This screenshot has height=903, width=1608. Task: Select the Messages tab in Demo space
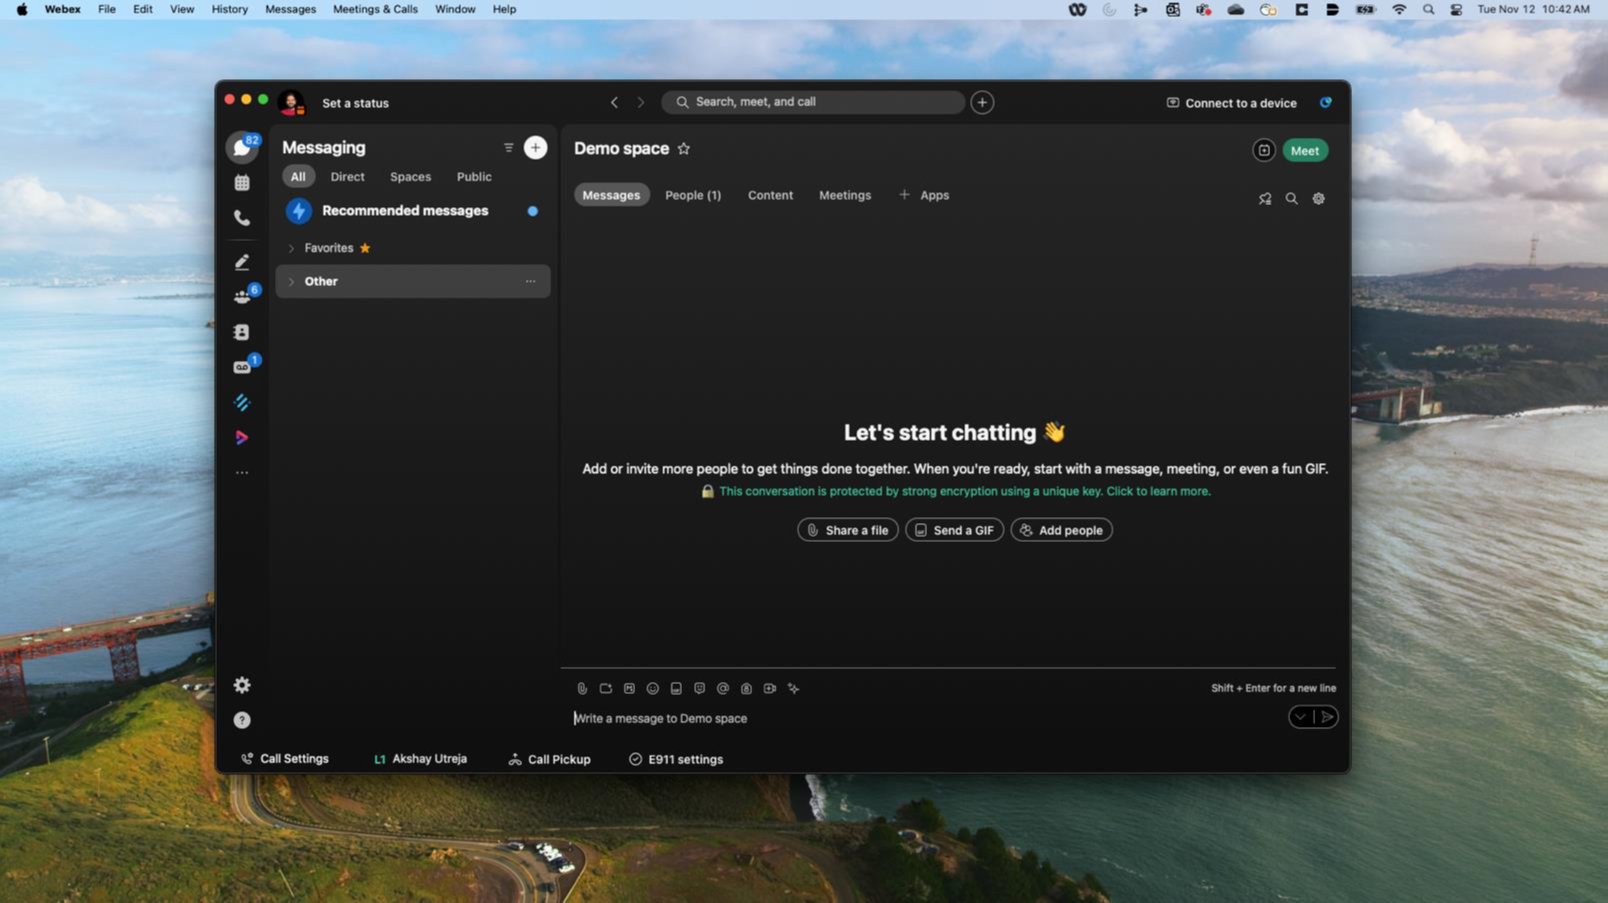click(611, 195)
